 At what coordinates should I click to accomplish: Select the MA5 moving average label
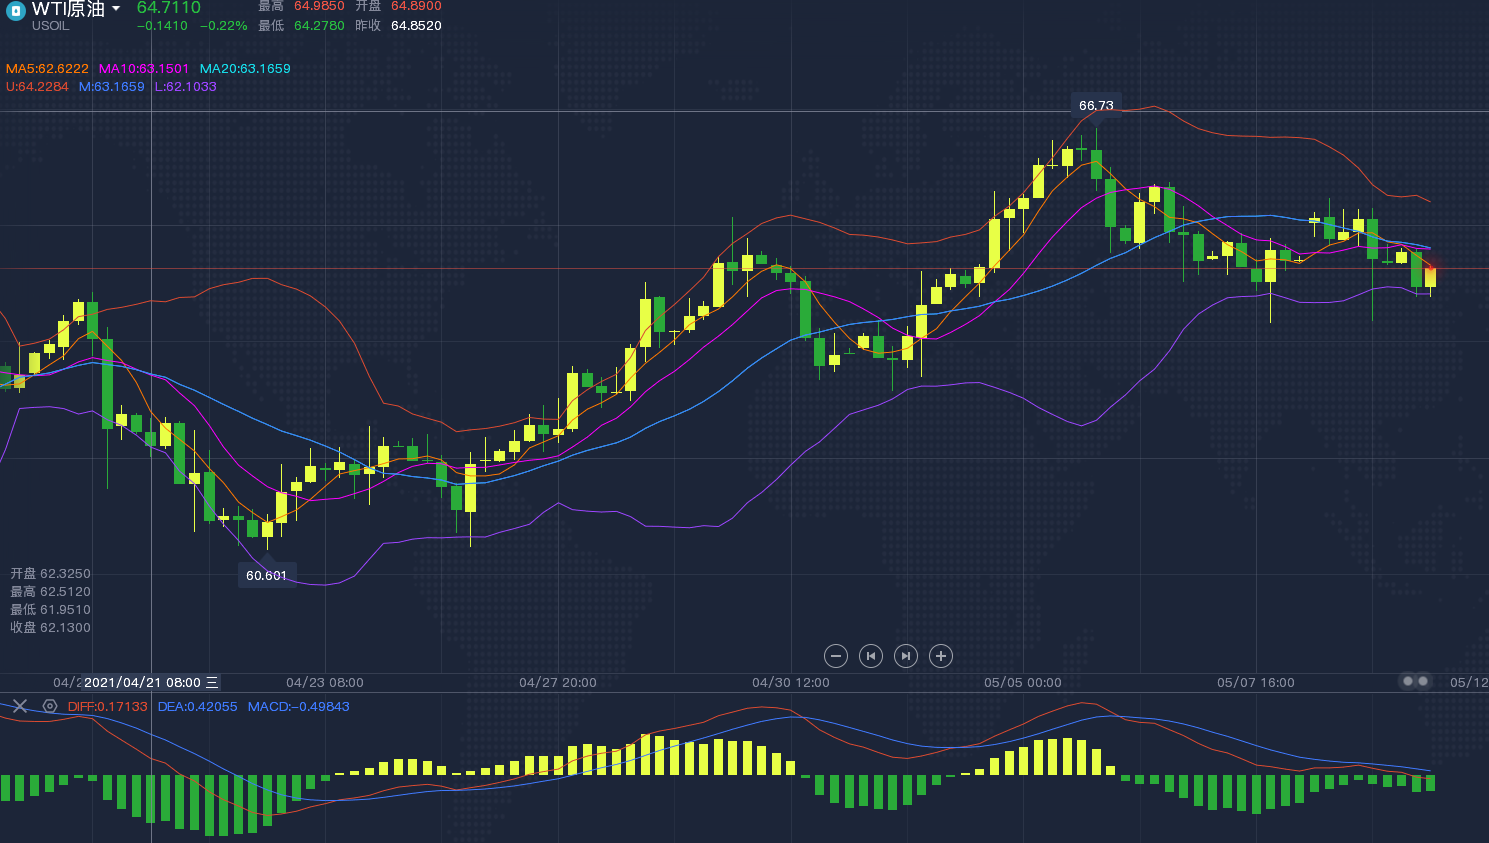[x=47, y=69]
